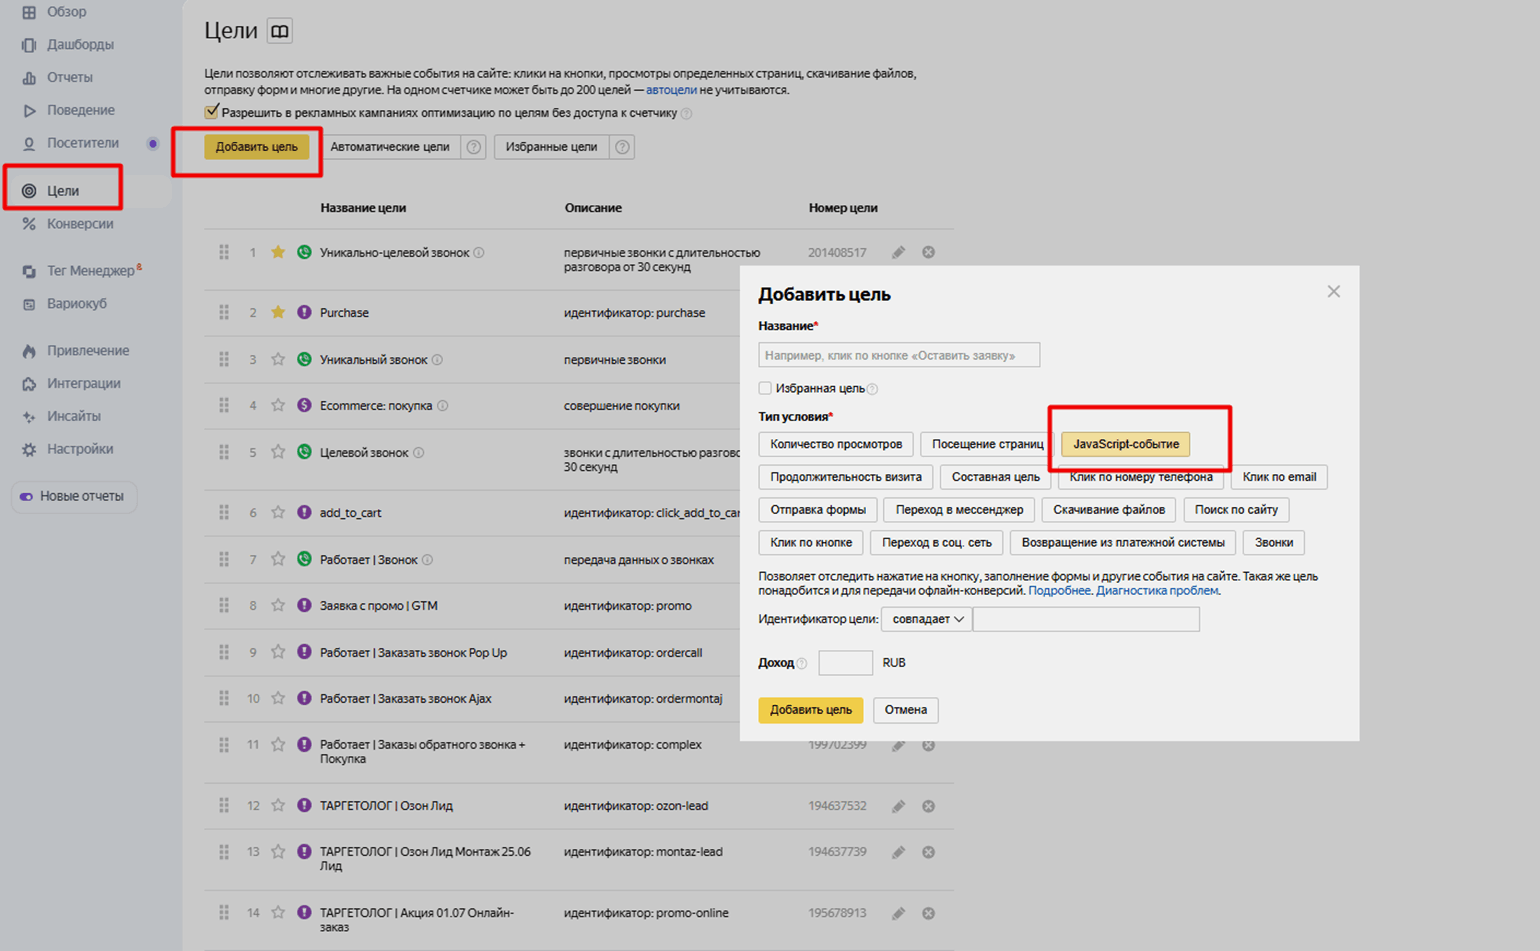Click info icon beside Ecommerce: покупка
1540x951 pixels.
pos(443,406)
